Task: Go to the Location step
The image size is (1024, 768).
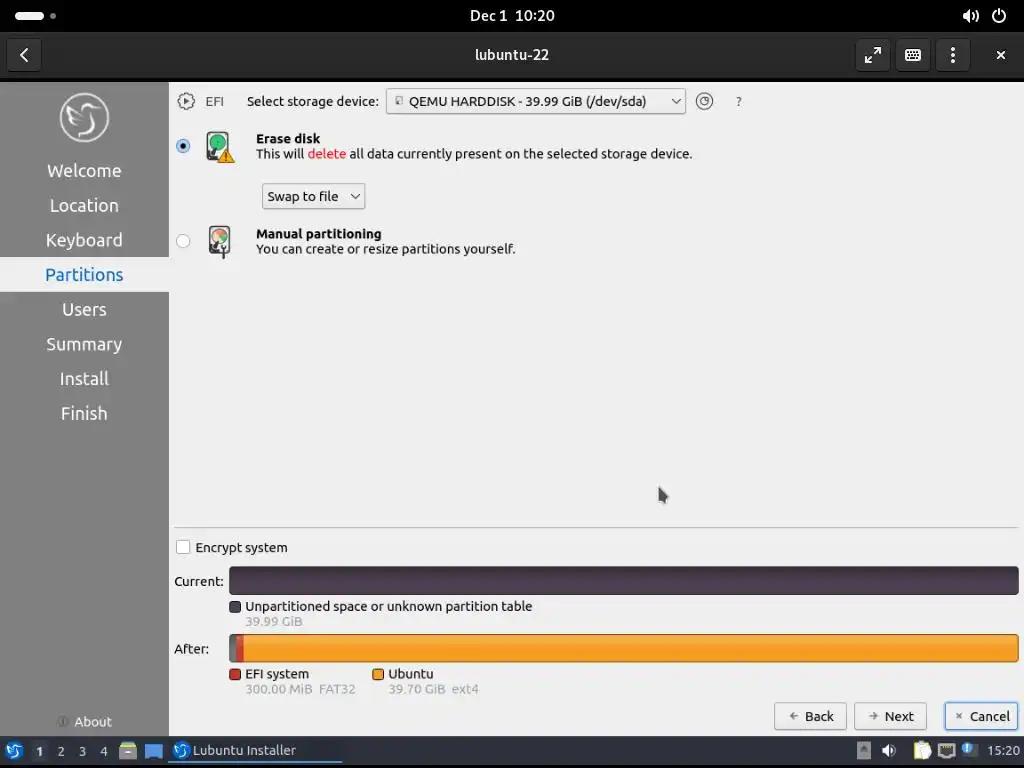Action: [84, 206]
